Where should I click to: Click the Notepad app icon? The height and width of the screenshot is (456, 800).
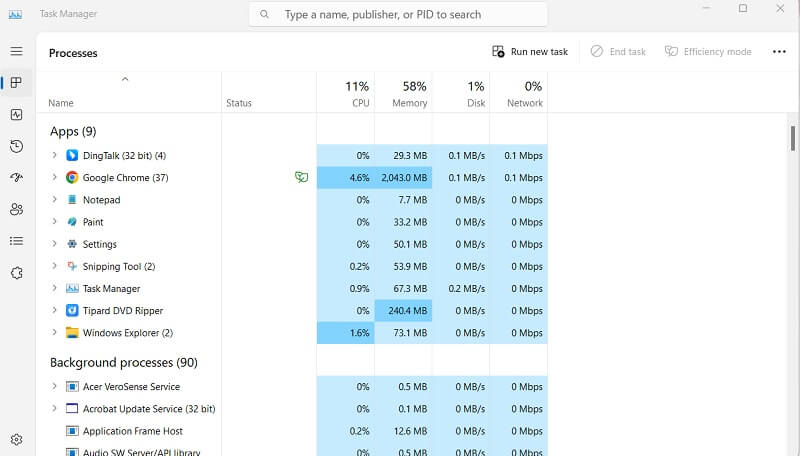coord(72,199)
